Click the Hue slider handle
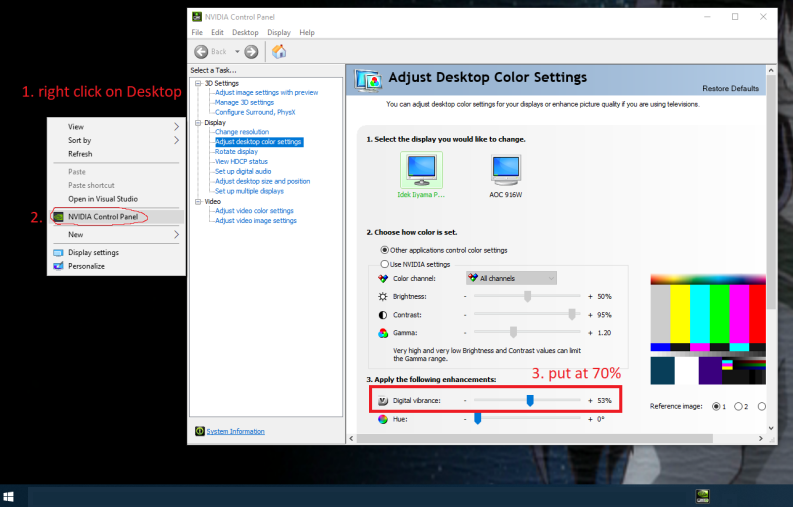 click(477, 418)
